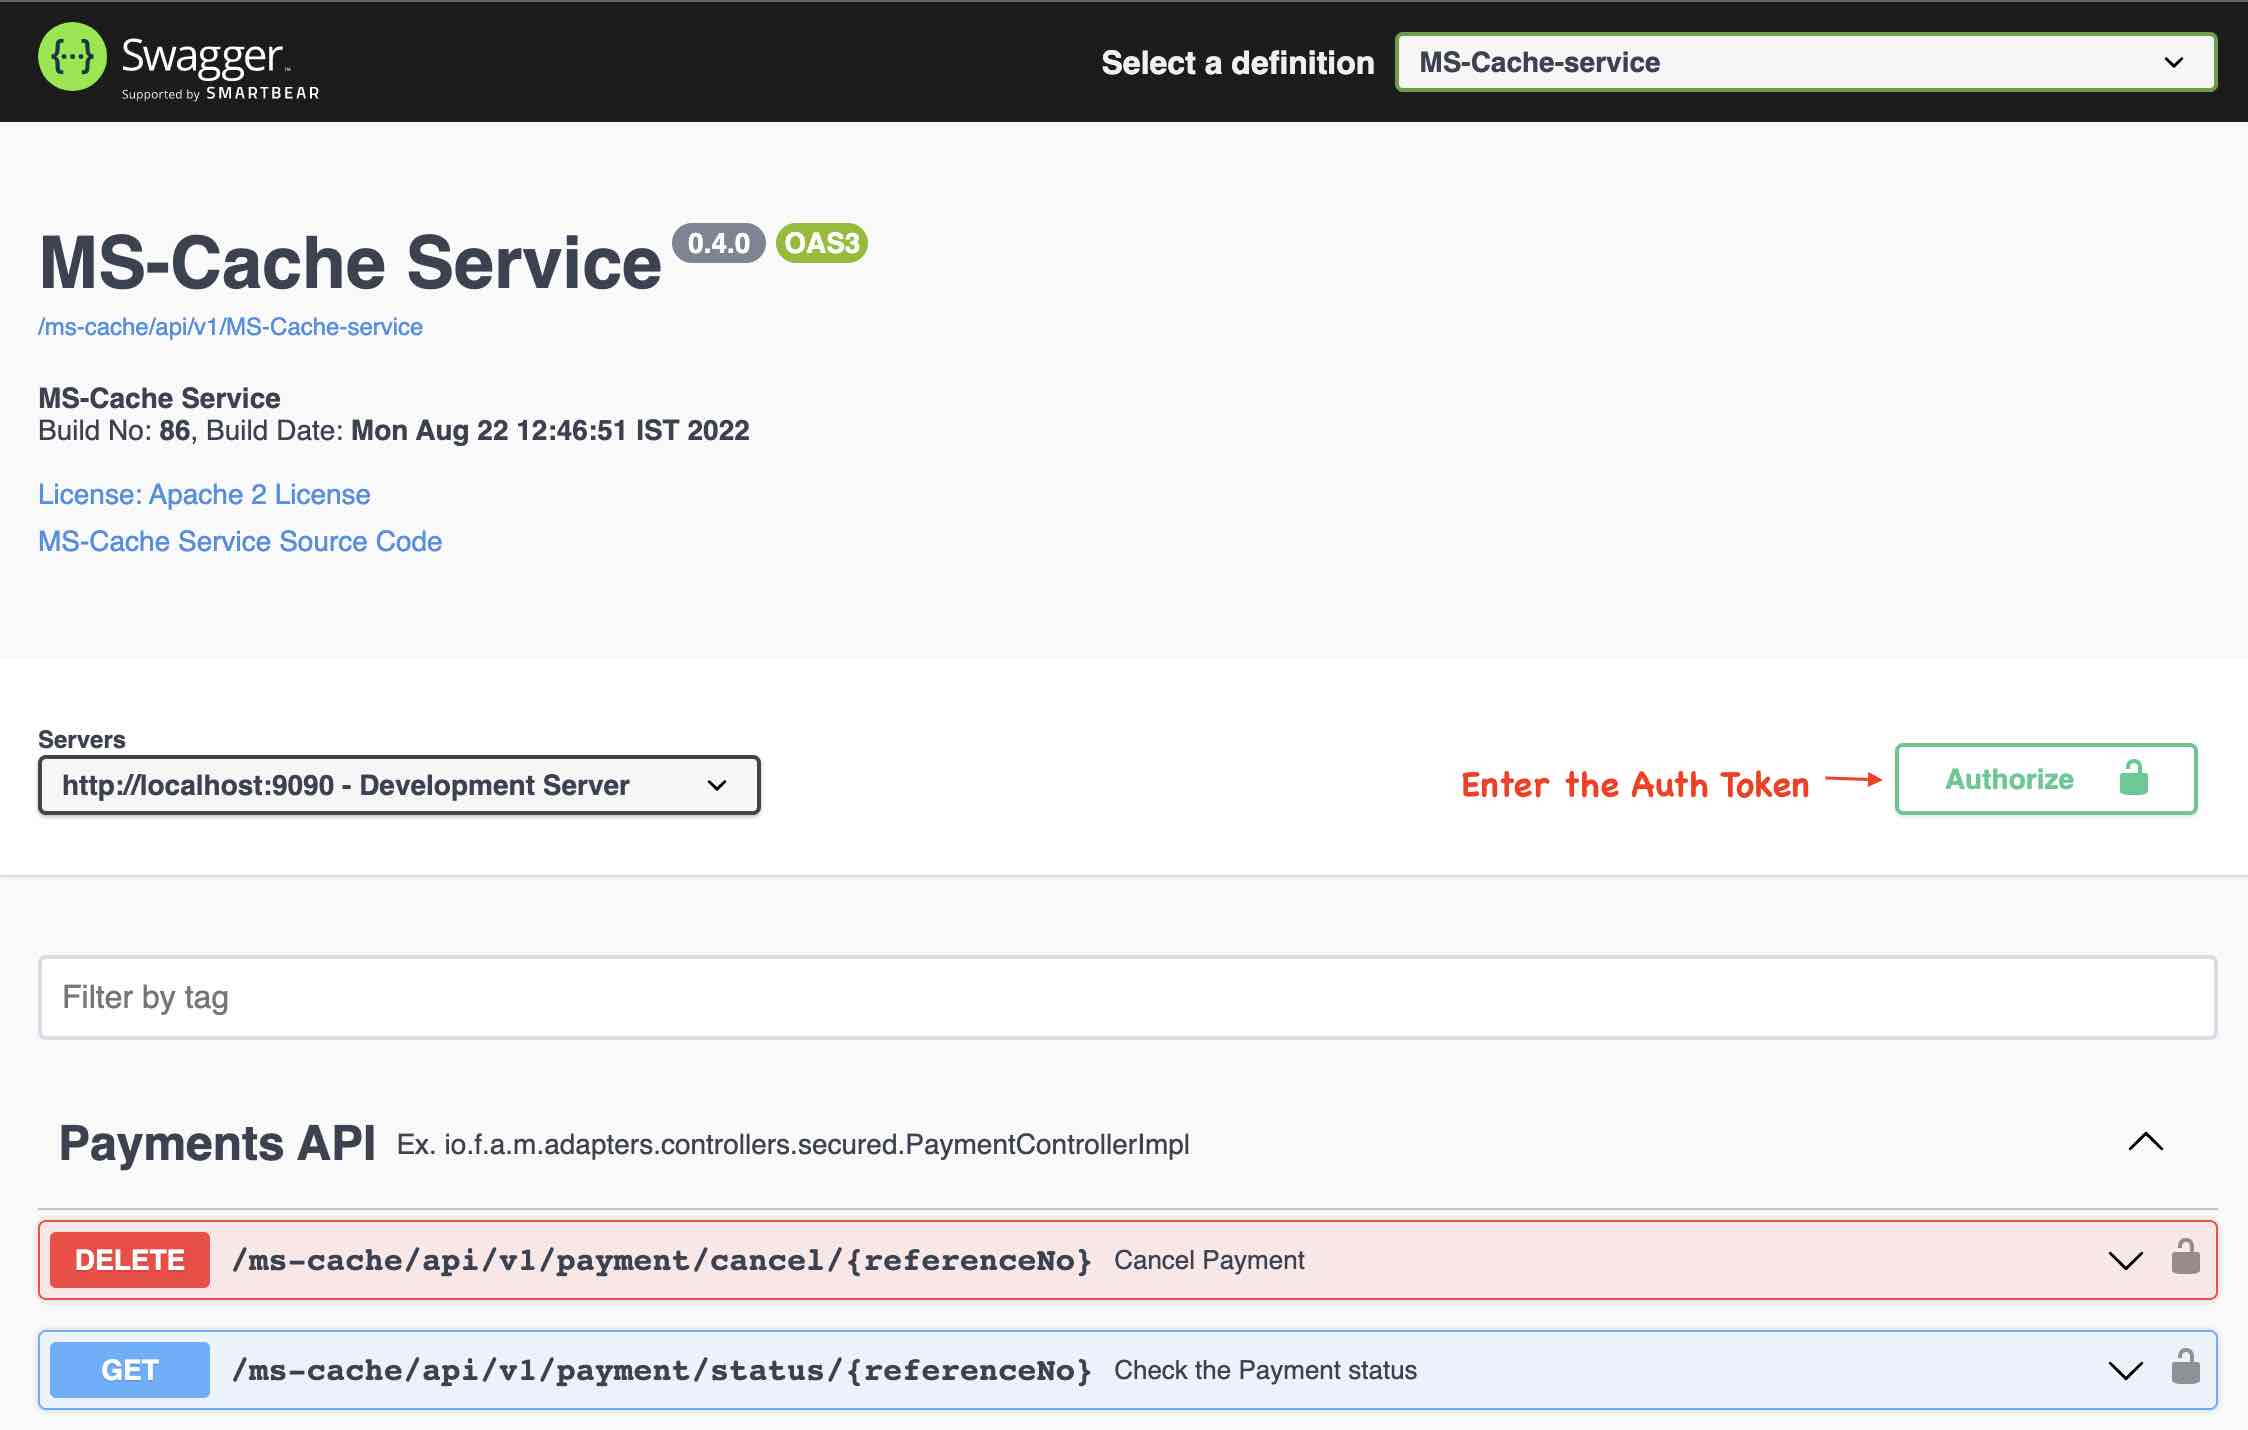The image size is (2248, 1430).
Task: Click the Filter by tag input field
Action: click(1127, 997)
